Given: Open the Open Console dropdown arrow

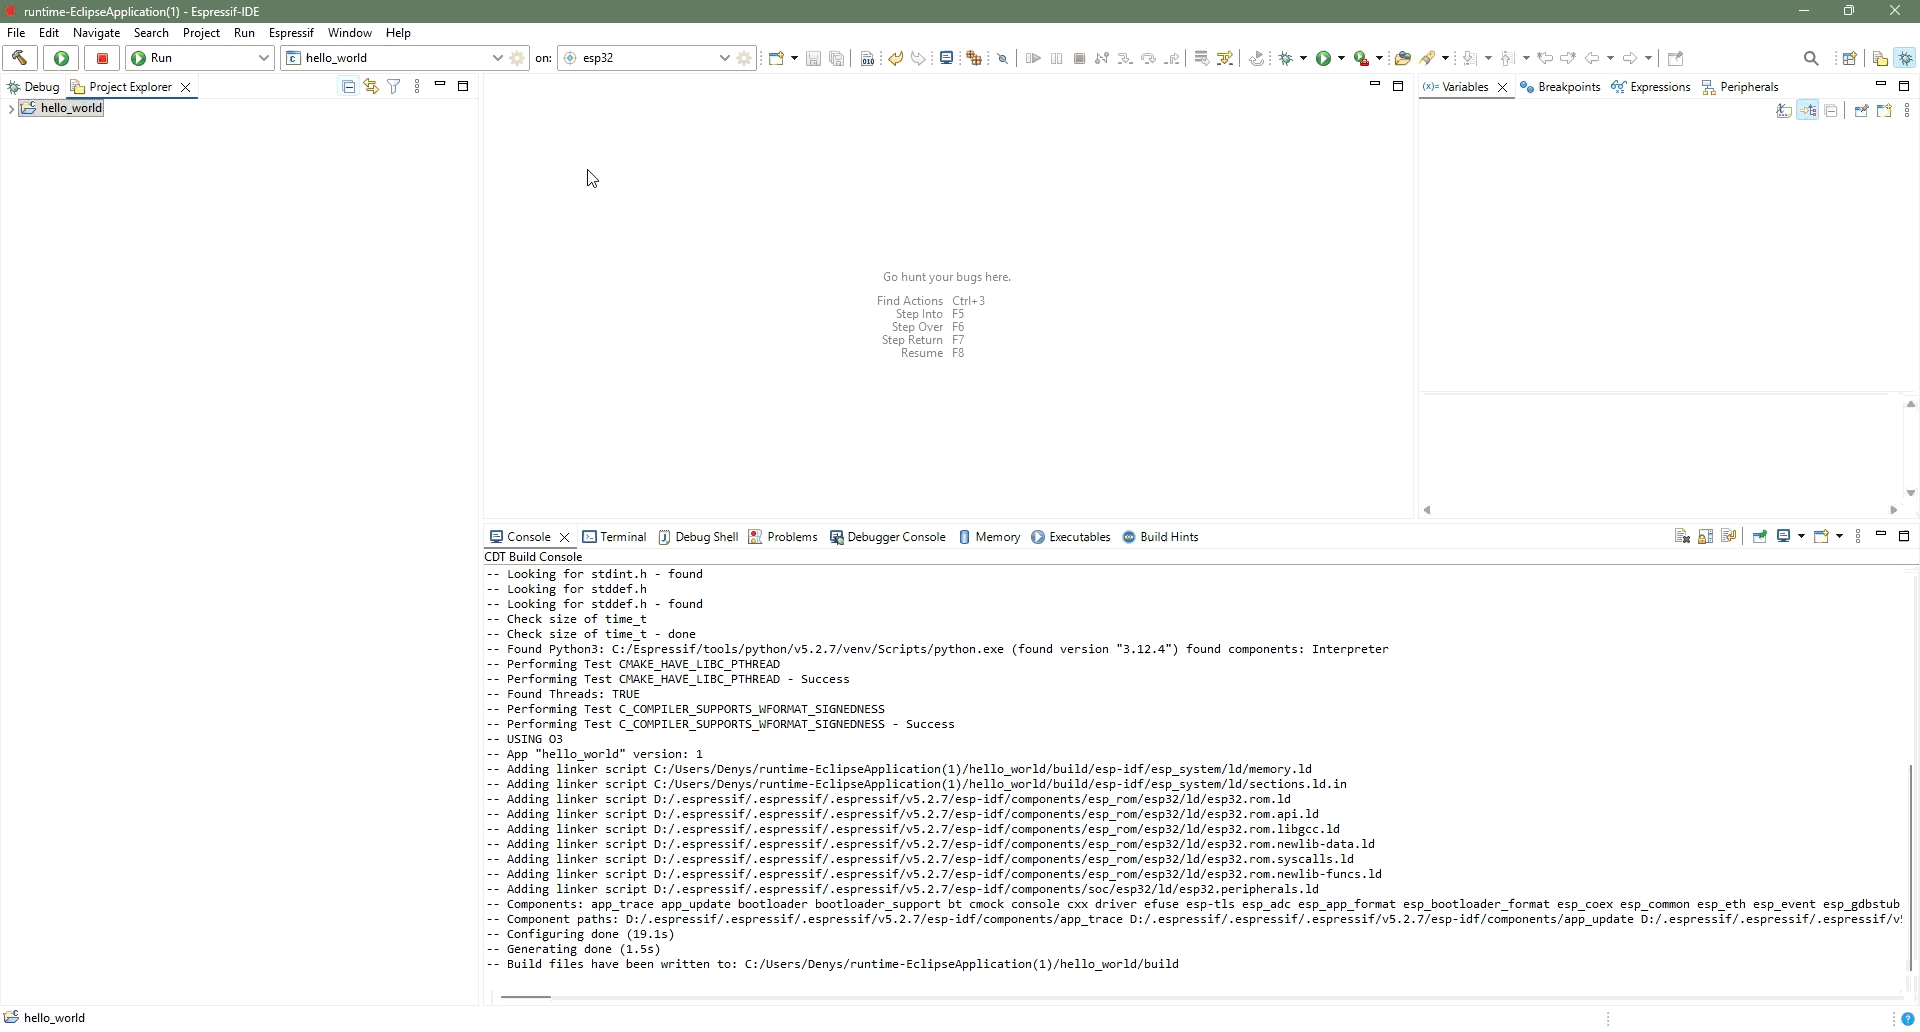Looking at the screenshot, I should [x=1839, y=537].
